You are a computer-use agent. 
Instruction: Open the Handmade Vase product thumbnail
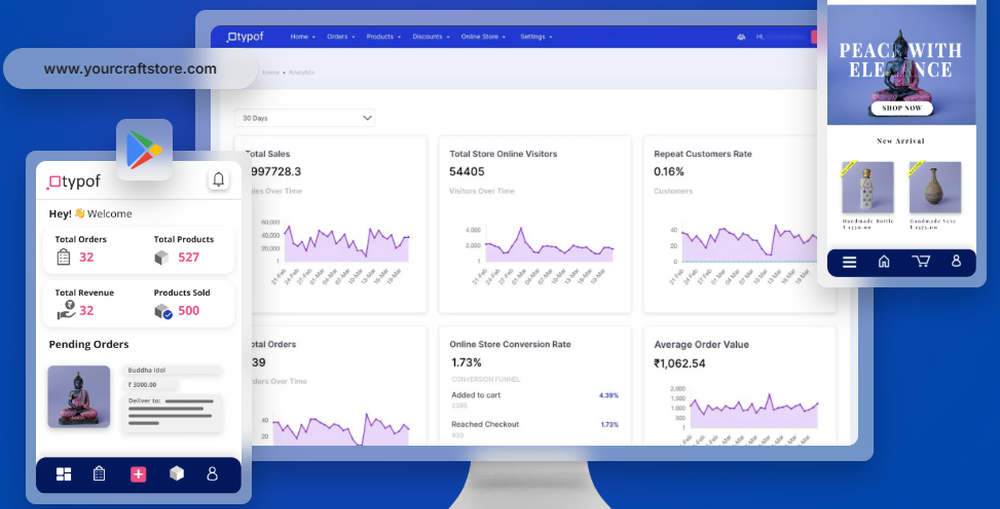[934, 187]
